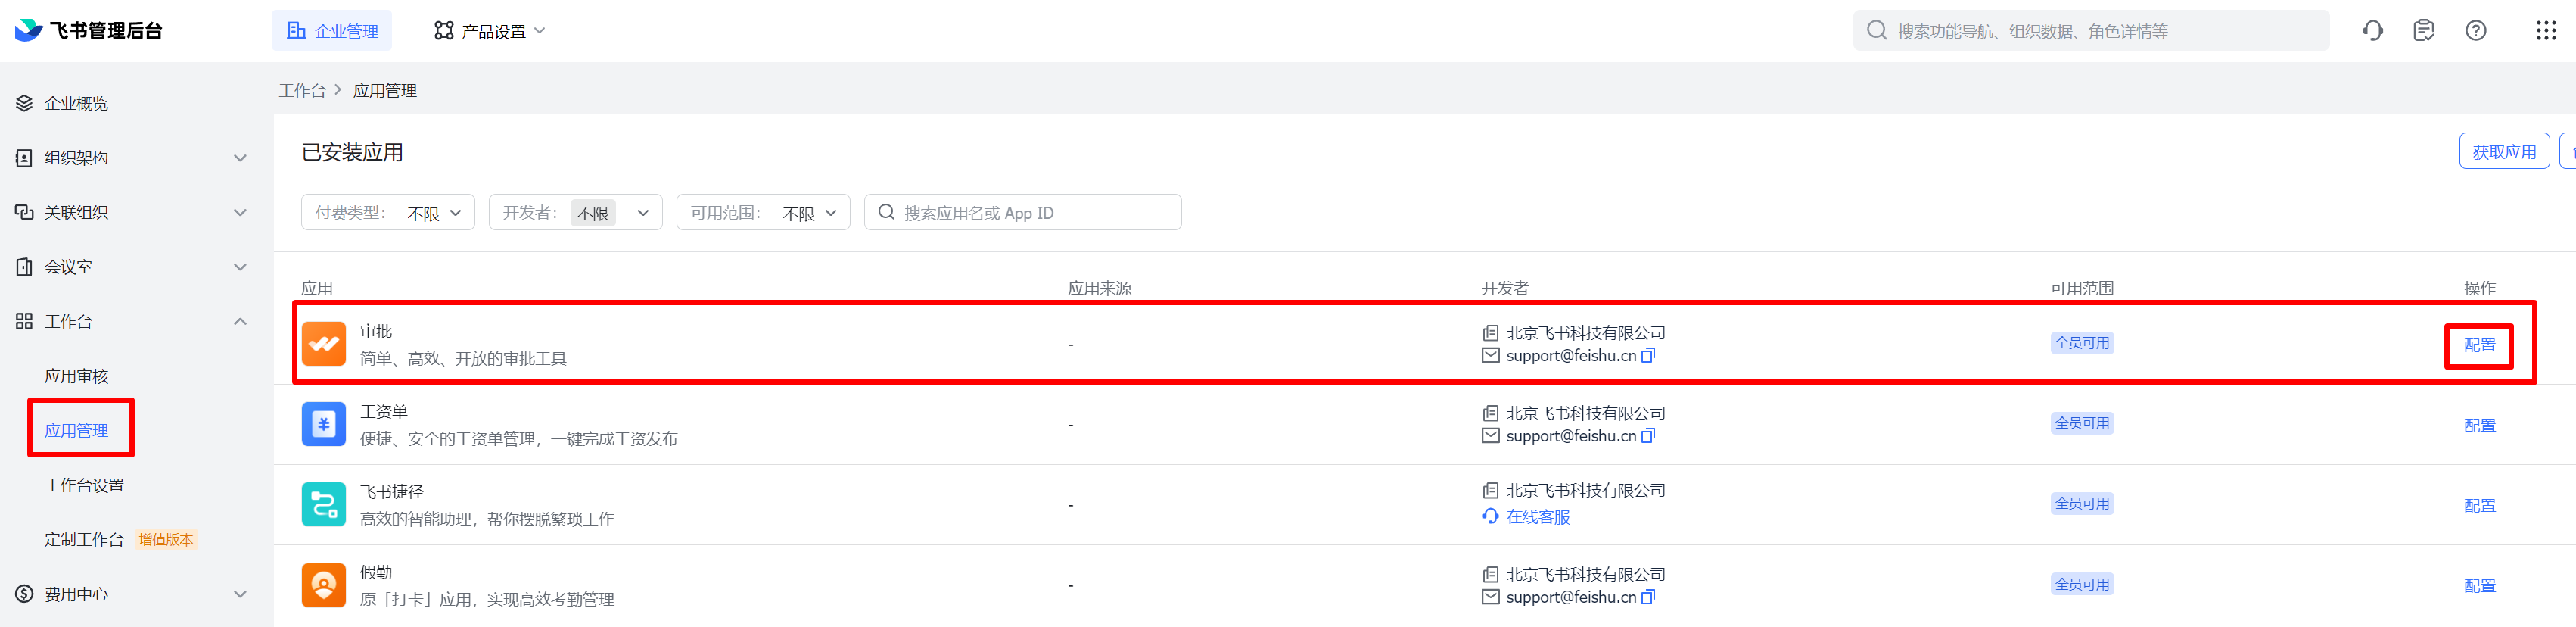The image size is (2576, 627).
Task: Focus the 搜索应用名或 App ID field
Action: [1030, 213]
